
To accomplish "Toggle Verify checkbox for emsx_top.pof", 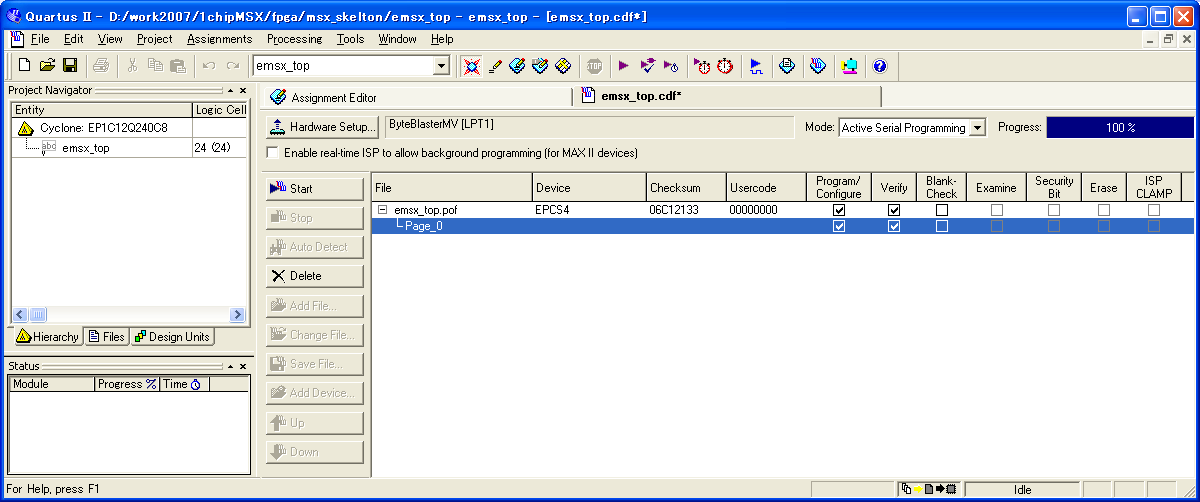I will 894,211.
